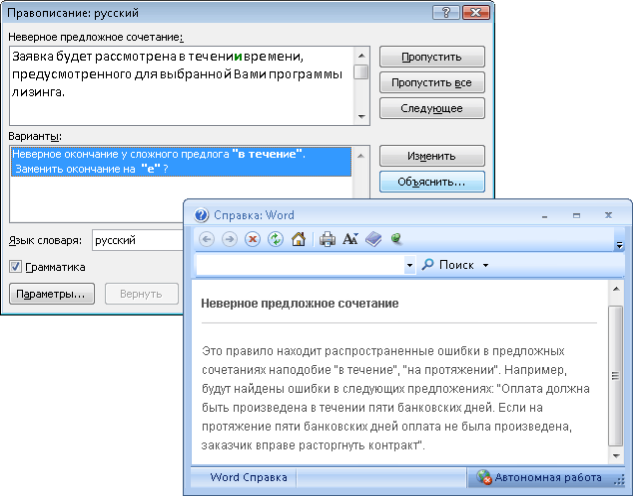Close the Правописание dialog
633x496 pixels.
point(476,13)
